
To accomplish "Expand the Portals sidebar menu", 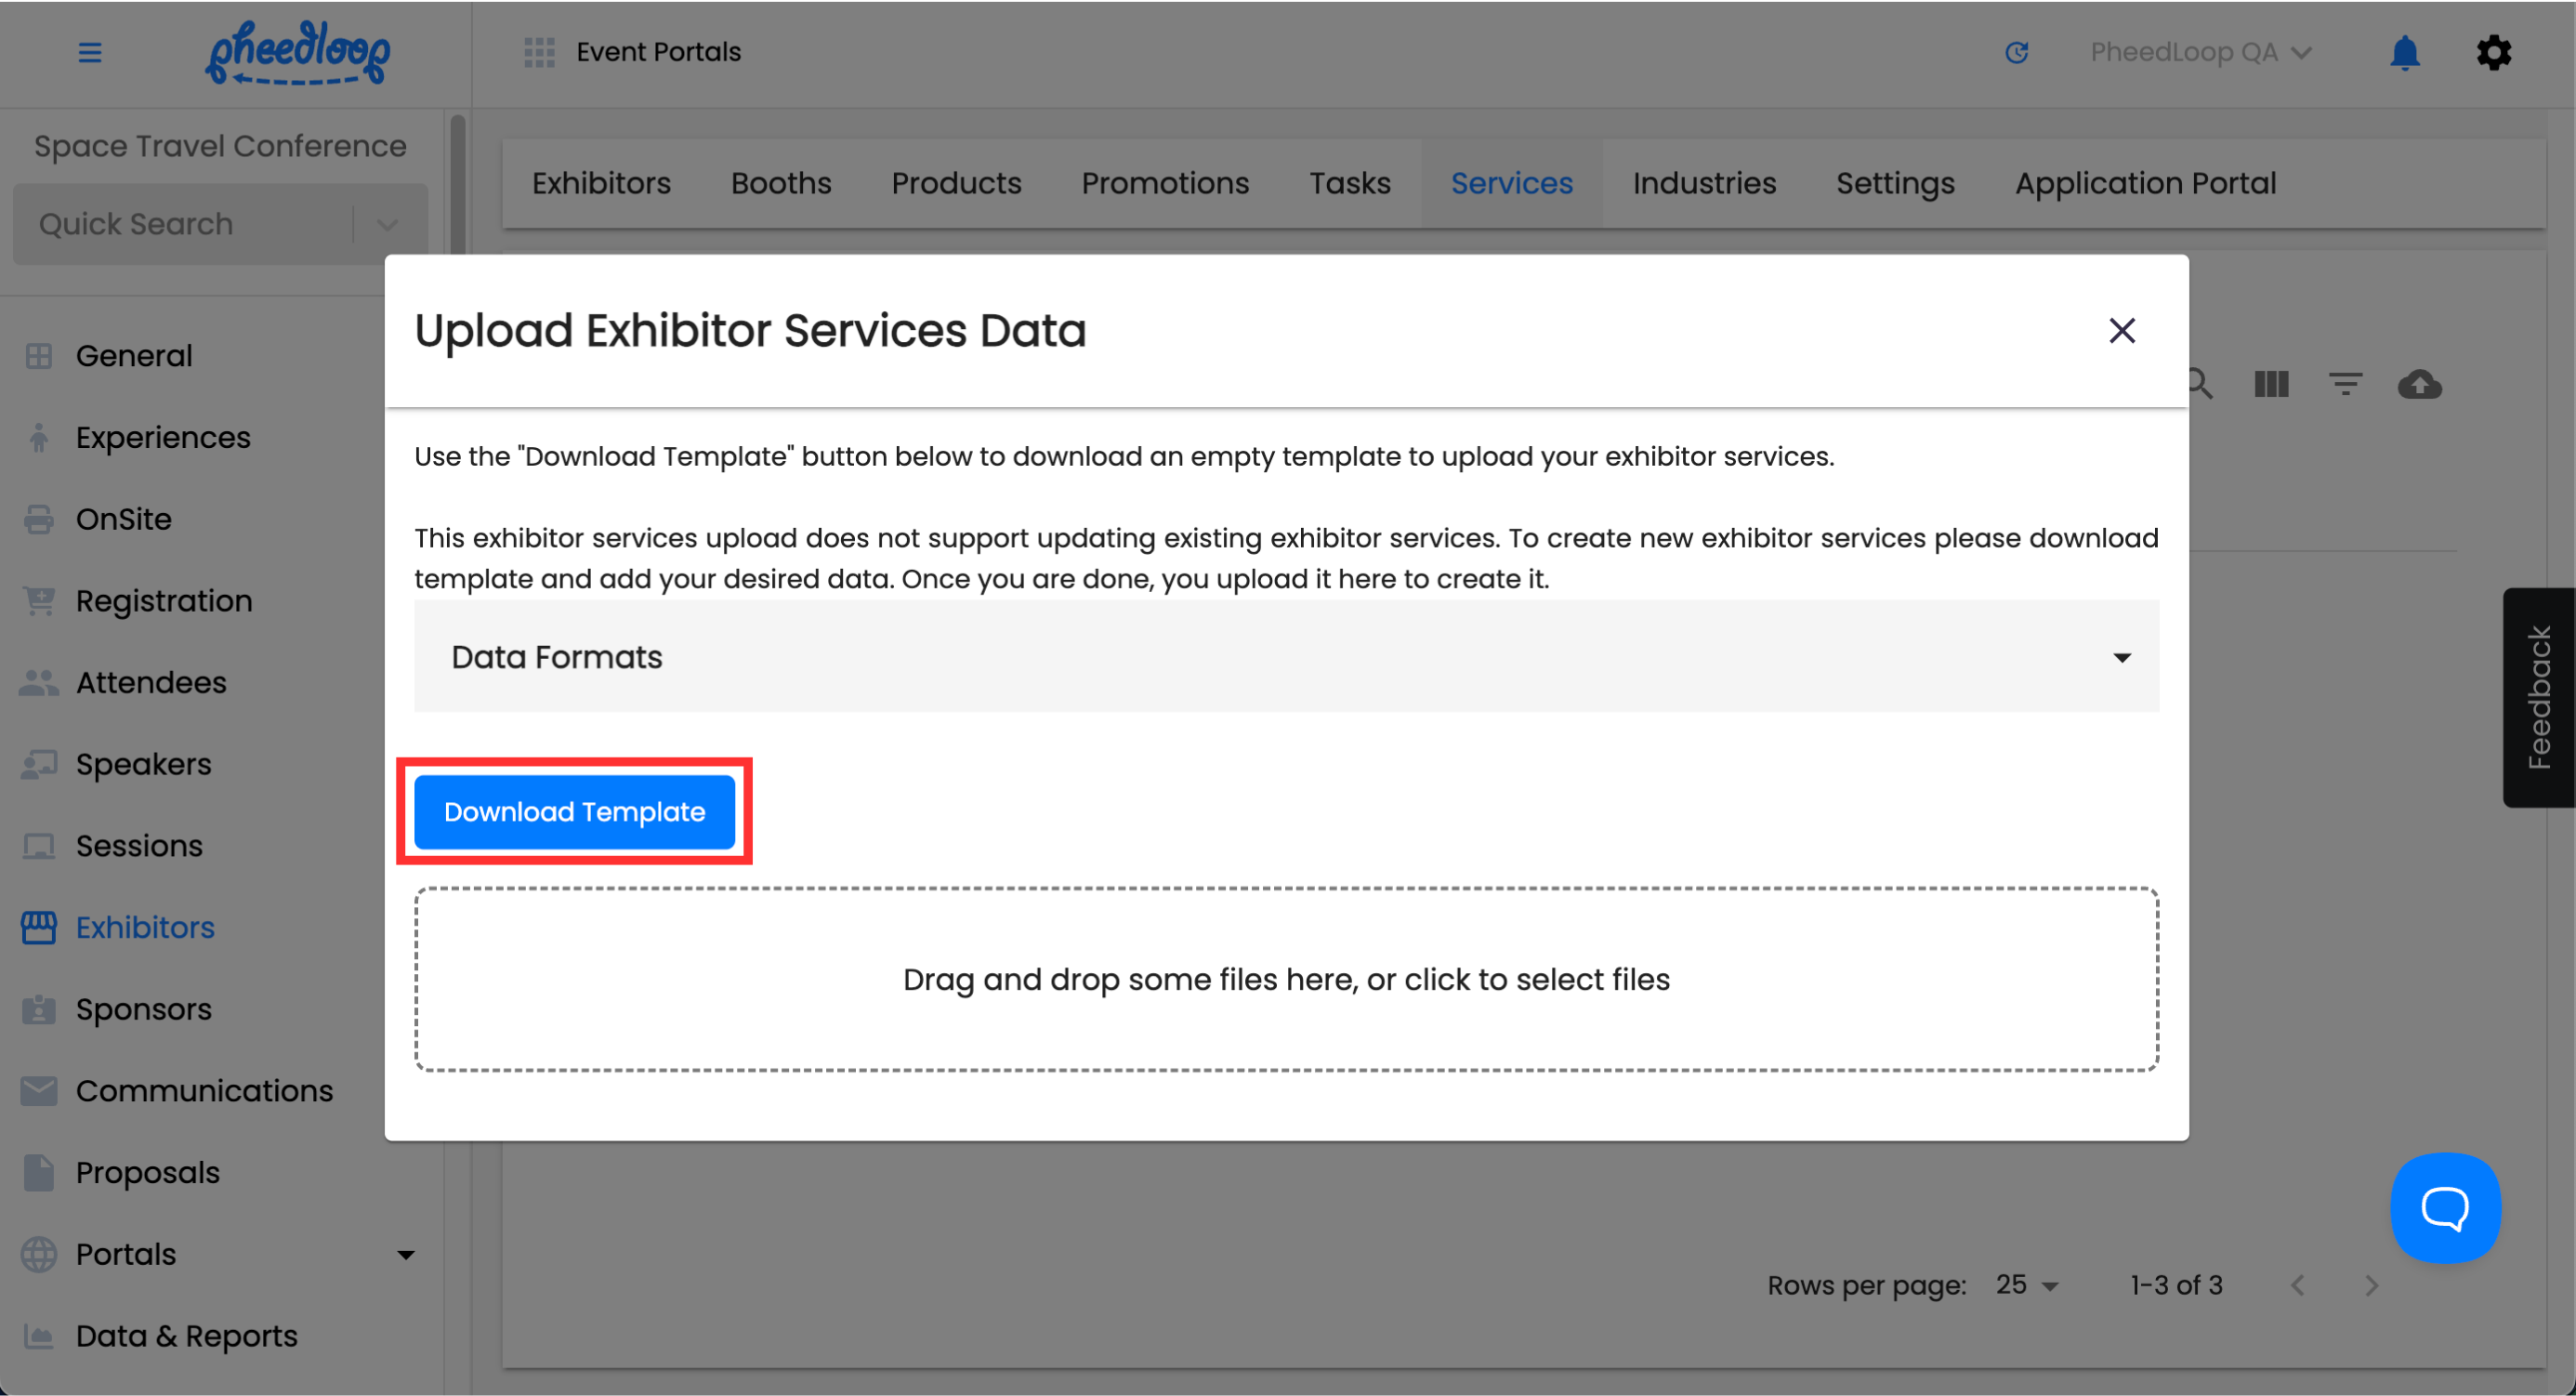I will pos(405,1254).
